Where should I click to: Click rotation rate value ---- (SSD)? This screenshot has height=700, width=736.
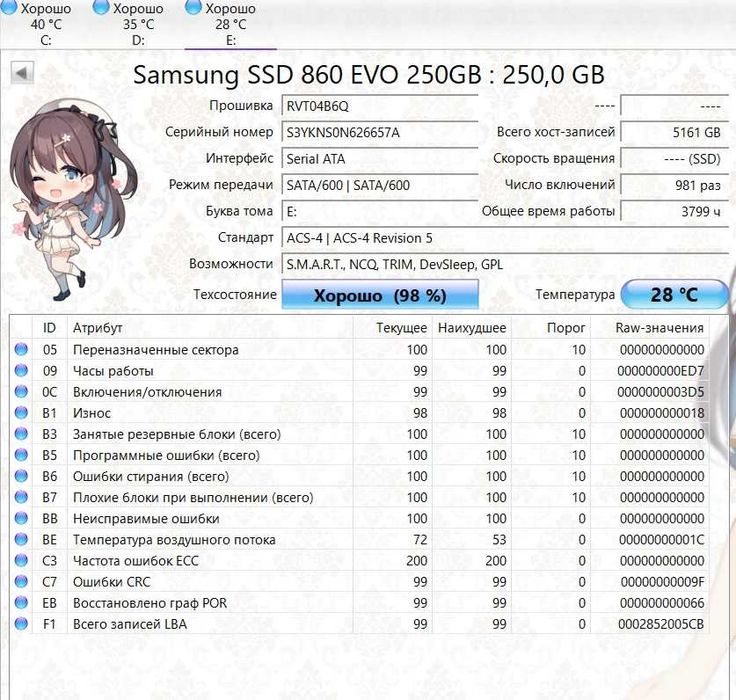click(675, 159)
